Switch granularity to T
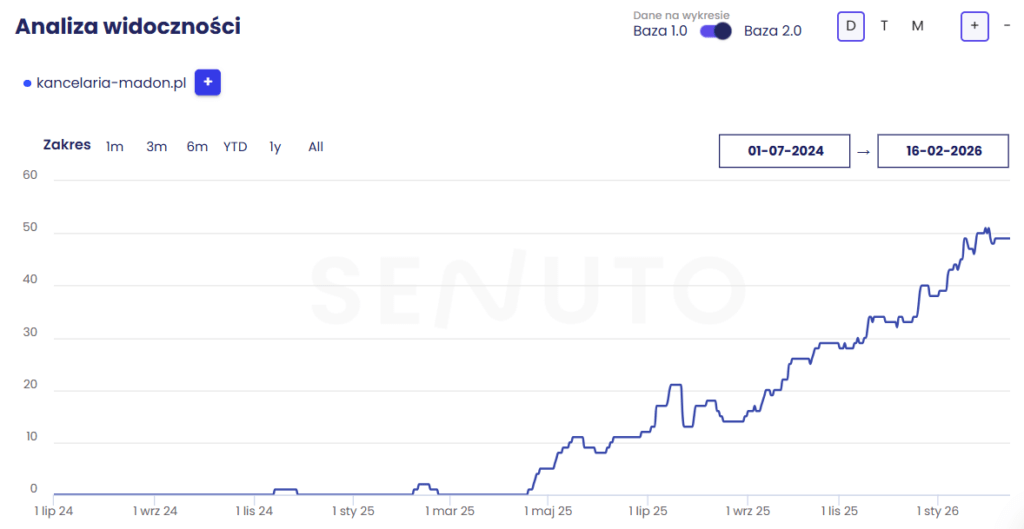 [884, 26]
